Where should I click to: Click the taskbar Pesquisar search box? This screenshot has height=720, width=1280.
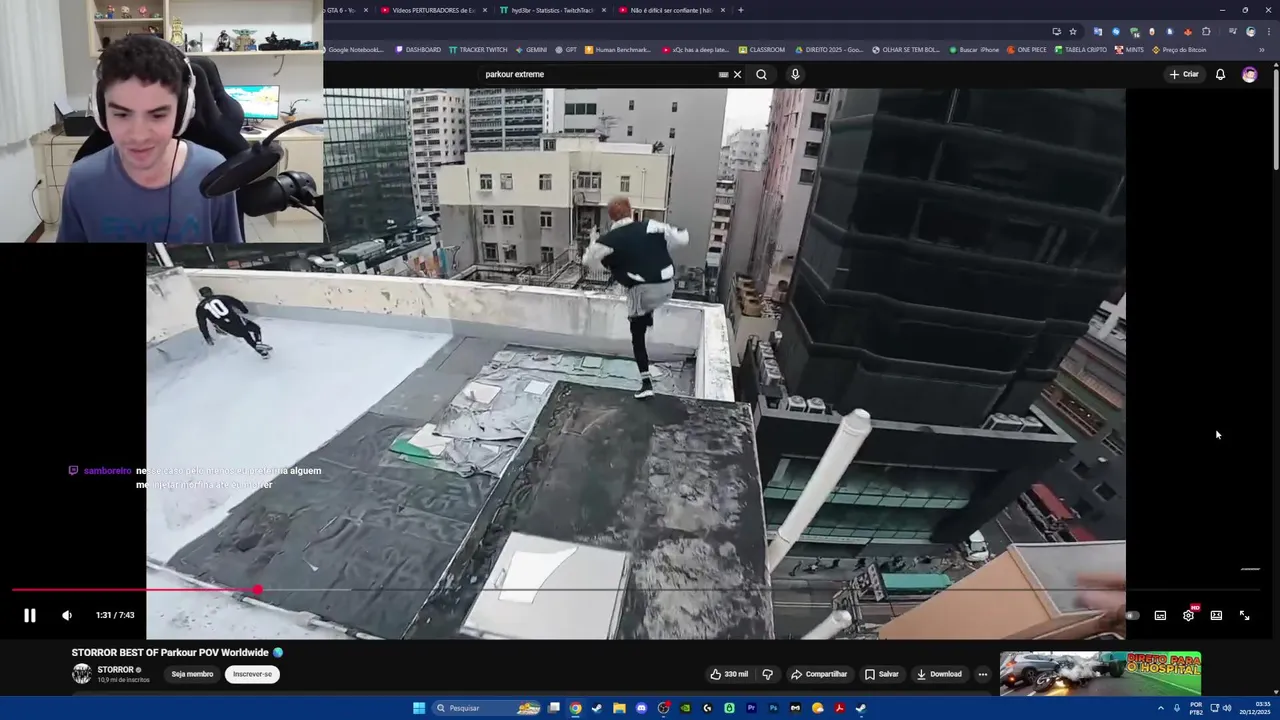pos(487,708)
